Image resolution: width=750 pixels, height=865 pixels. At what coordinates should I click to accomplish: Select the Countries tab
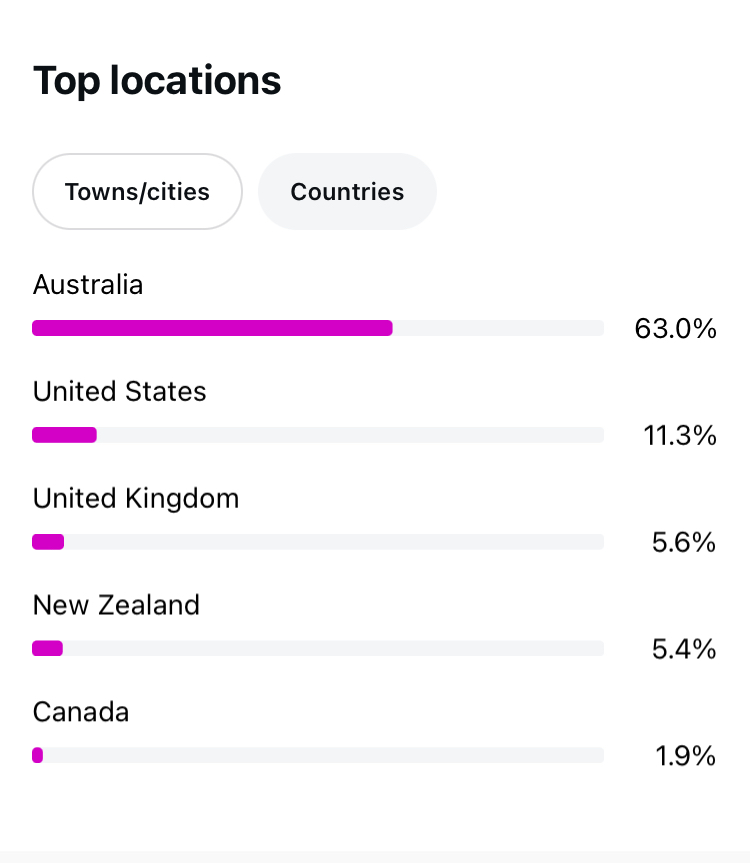[347, 191]
